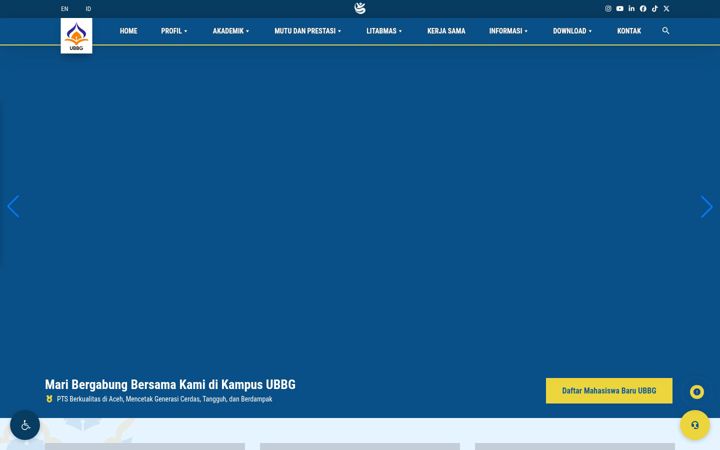Click the globe emblem in top bar

(360, 8)
